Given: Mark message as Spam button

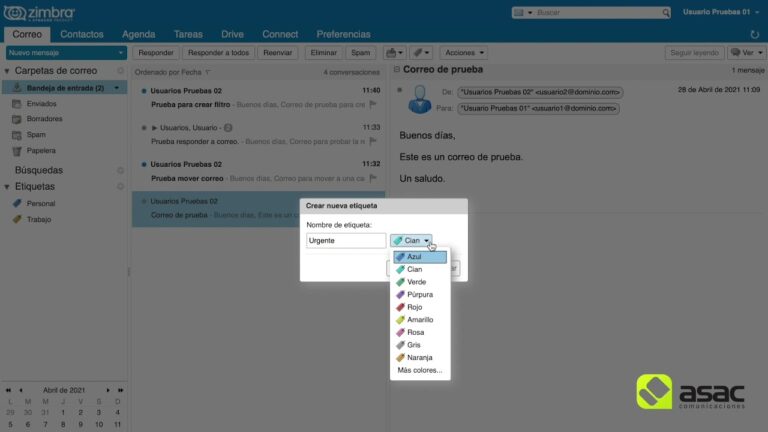Looking at the screenshot, I should tap(360, 52).
